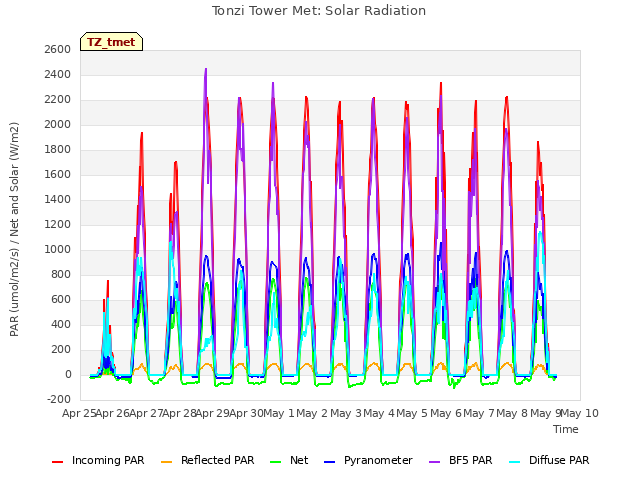Image resolution: width=640 pixels, height=480 pixels.
Task: Click the y-axis tick label 2200
Action: (x=58, y=100)
